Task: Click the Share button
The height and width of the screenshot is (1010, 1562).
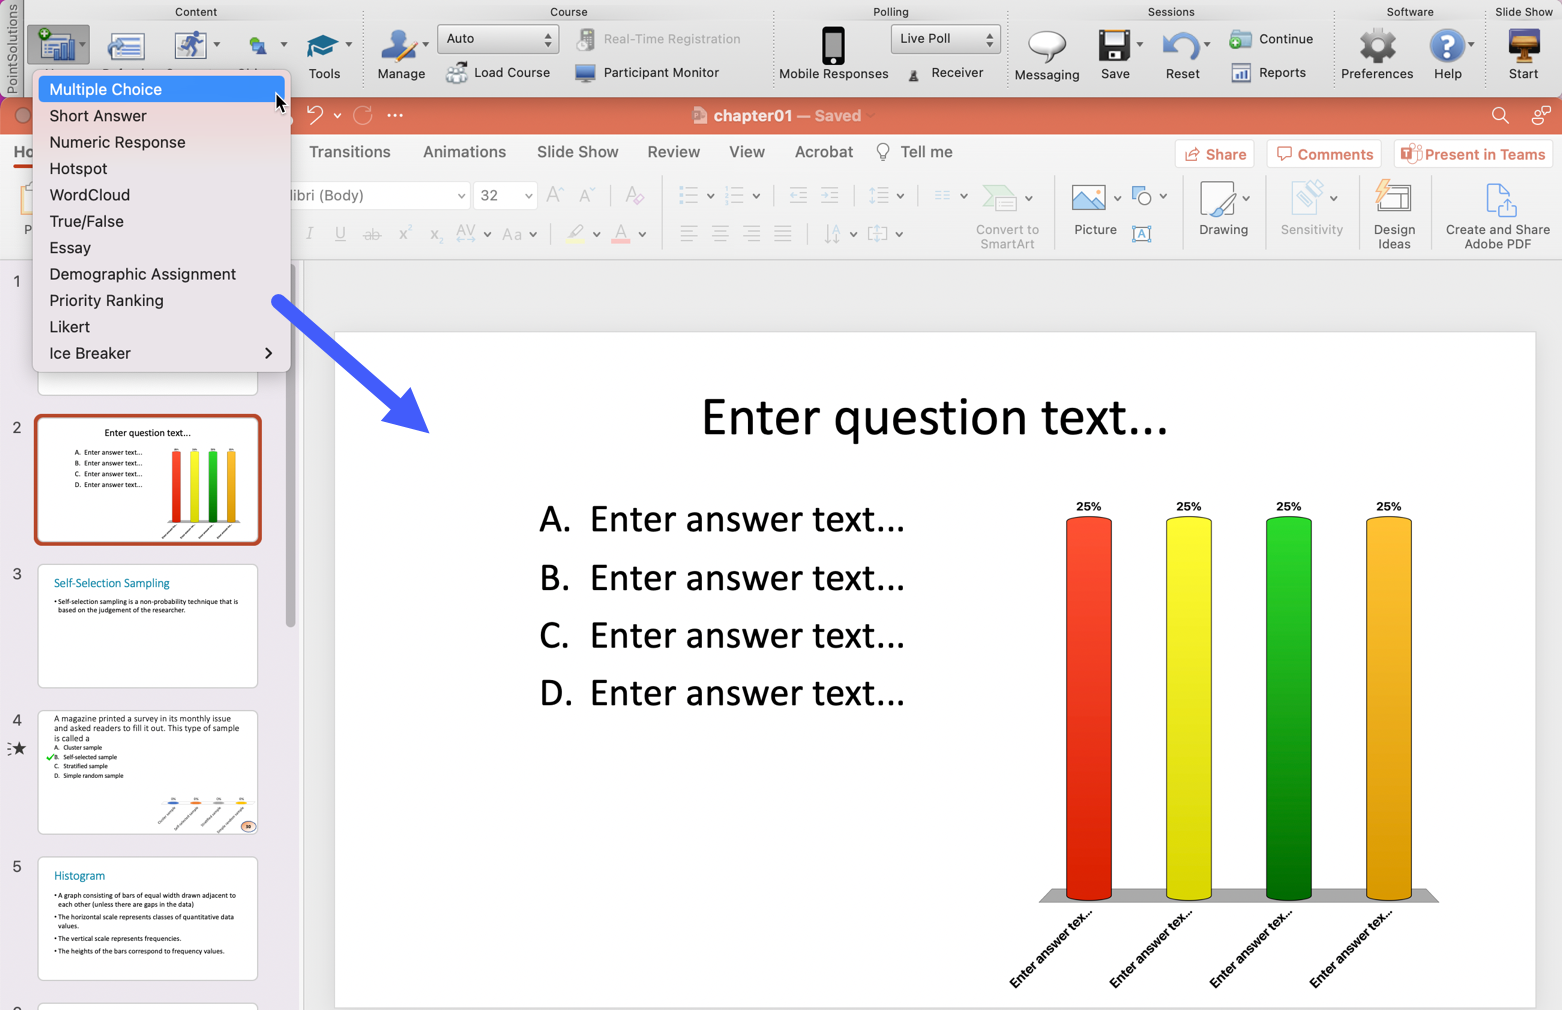Action: (x=1215, y=155)
